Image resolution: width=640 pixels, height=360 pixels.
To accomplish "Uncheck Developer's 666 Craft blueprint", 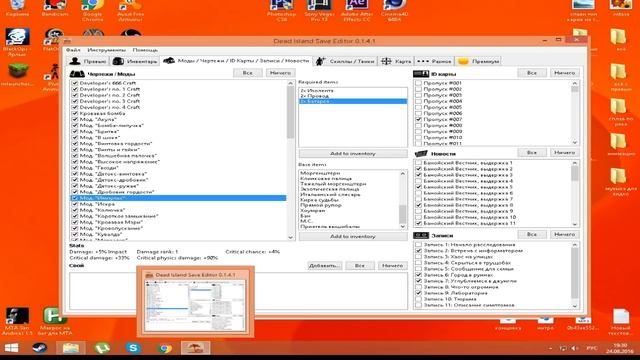I will tap(75, 83).
